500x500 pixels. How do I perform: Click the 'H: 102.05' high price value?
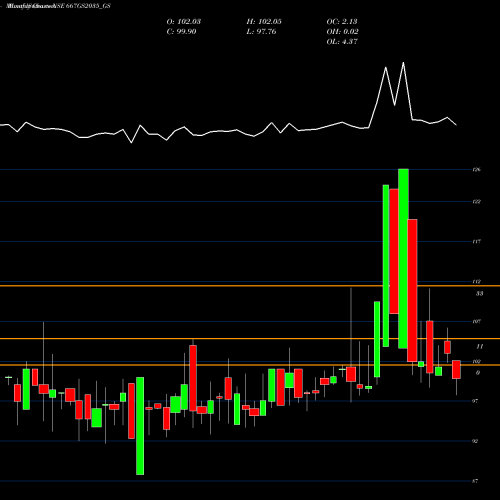pos(264,22)
